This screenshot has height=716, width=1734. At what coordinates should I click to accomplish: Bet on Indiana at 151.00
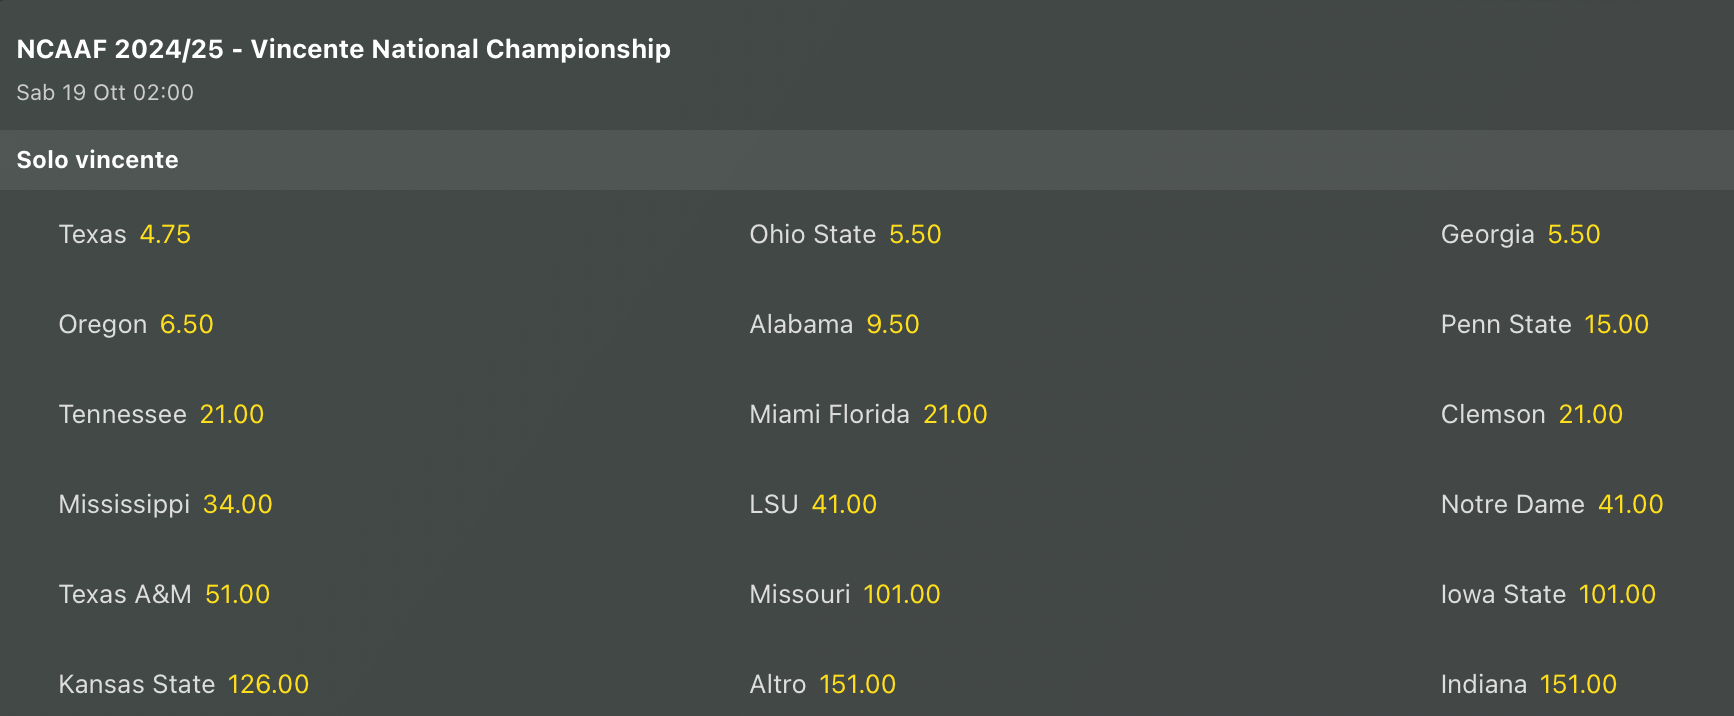pos(1528,684)
